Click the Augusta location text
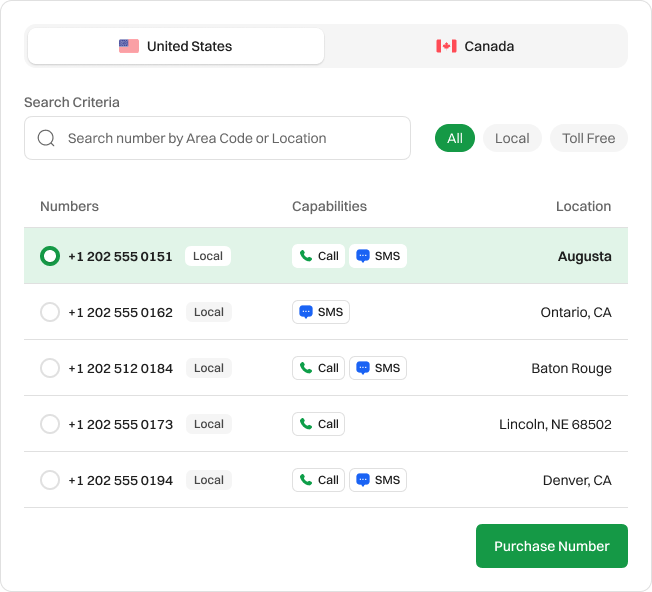The height and width of the screenshot is (592, 652). (585, 257)
